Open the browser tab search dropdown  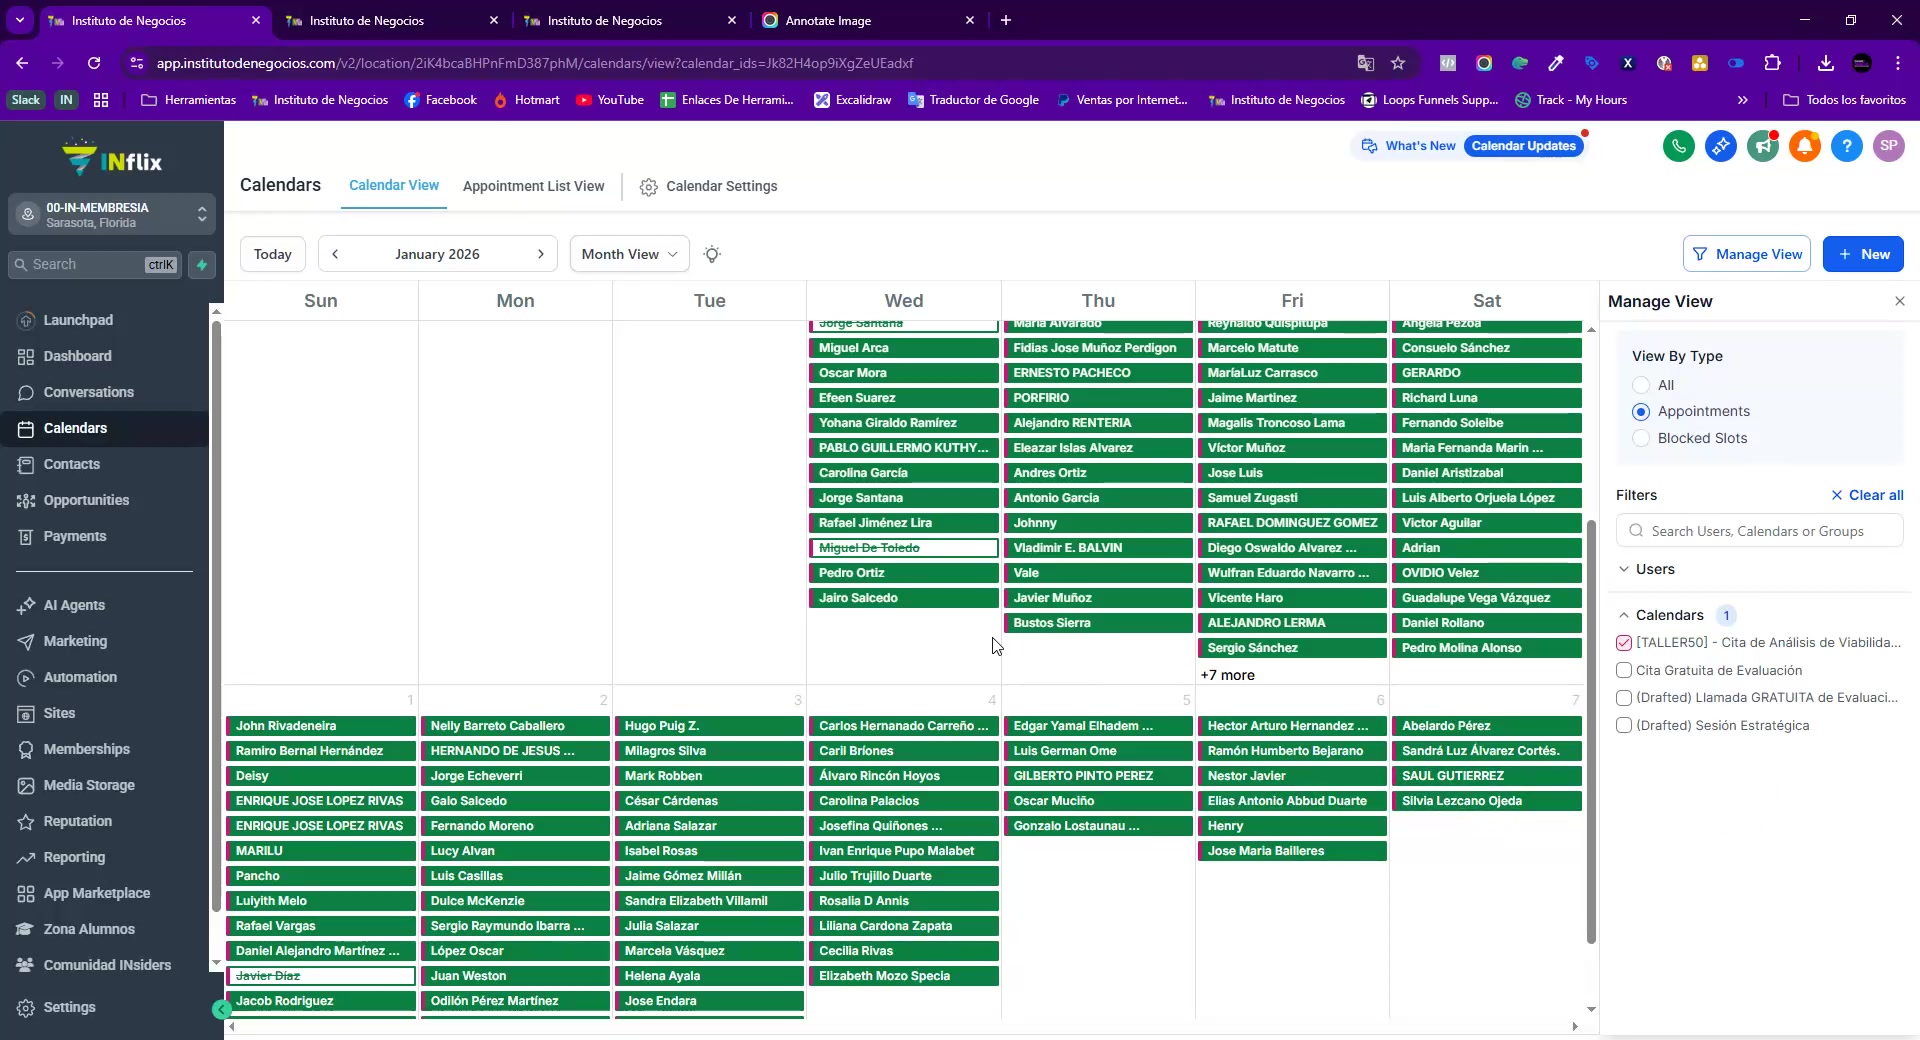(20, 20)
